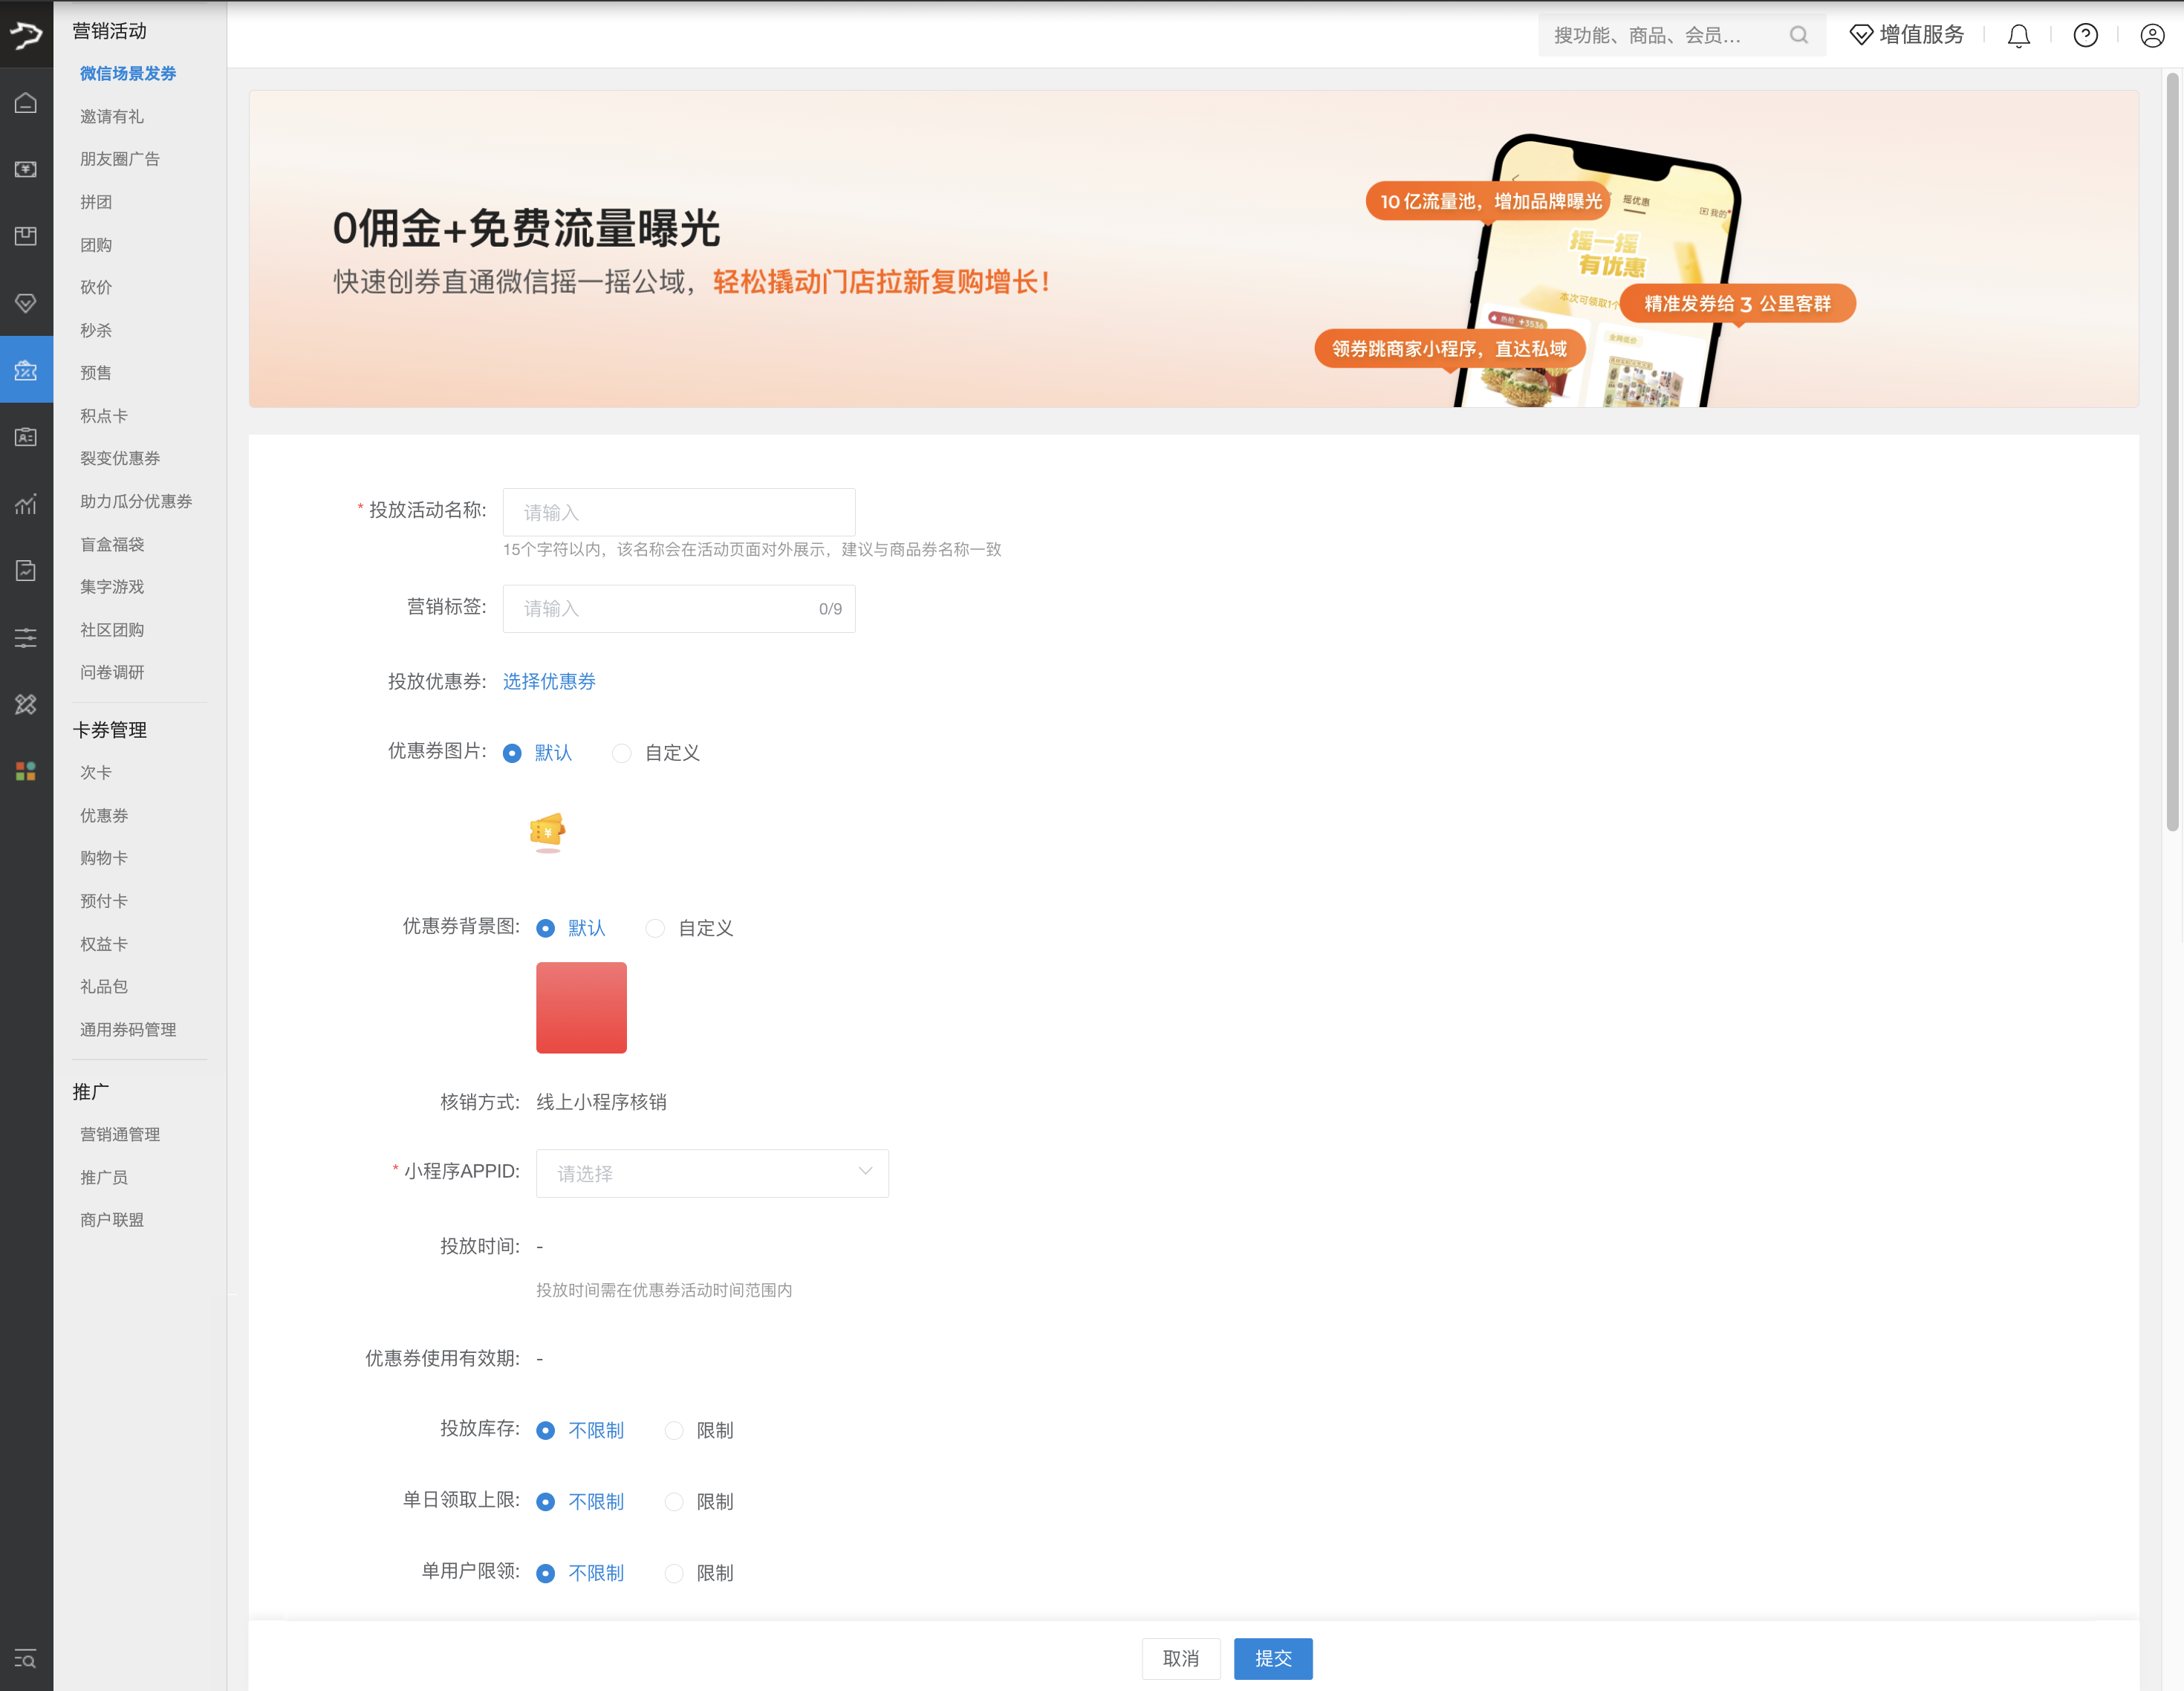Click the search magnifier icon

point(1798,36)
